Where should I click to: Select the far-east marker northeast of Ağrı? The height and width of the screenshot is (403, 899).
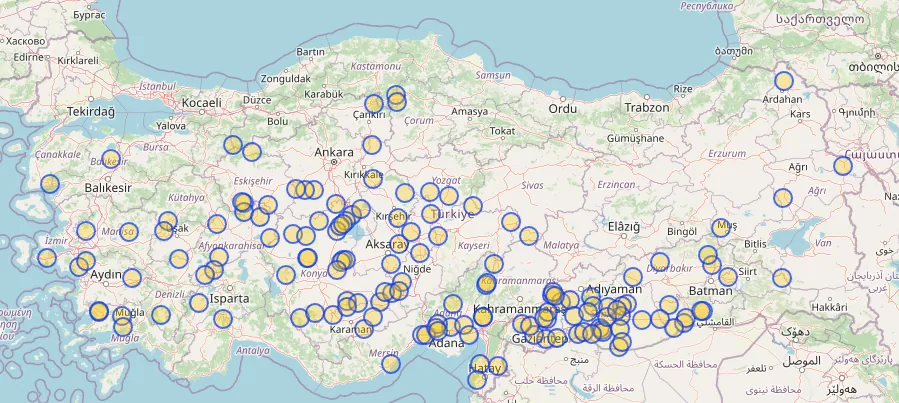point(843,165)
